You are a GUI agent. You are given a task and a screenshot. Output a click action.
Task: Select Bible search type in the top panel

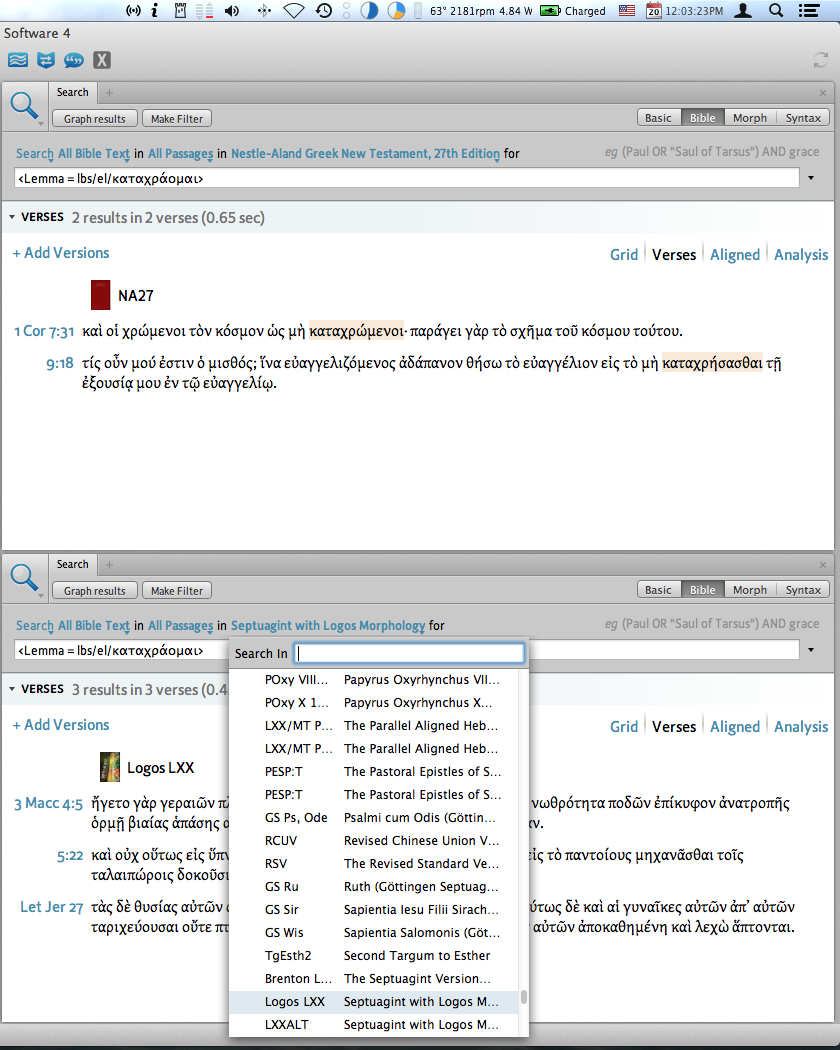coord(703,118)
